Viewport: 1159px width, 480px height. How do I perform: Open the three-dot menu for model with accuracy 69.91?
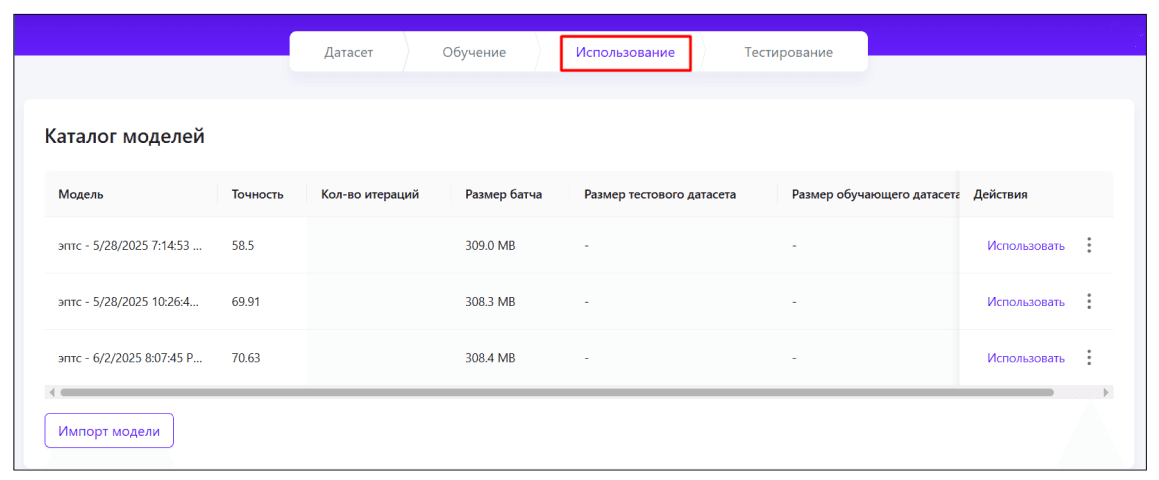coord(1089,301)
